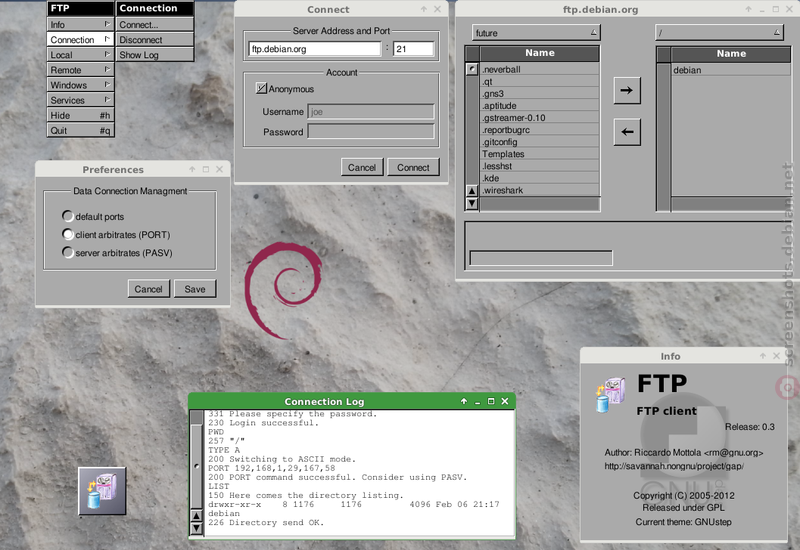Select default ports radio option
This screenshot has height=550, width=800.
coord(67,216)
